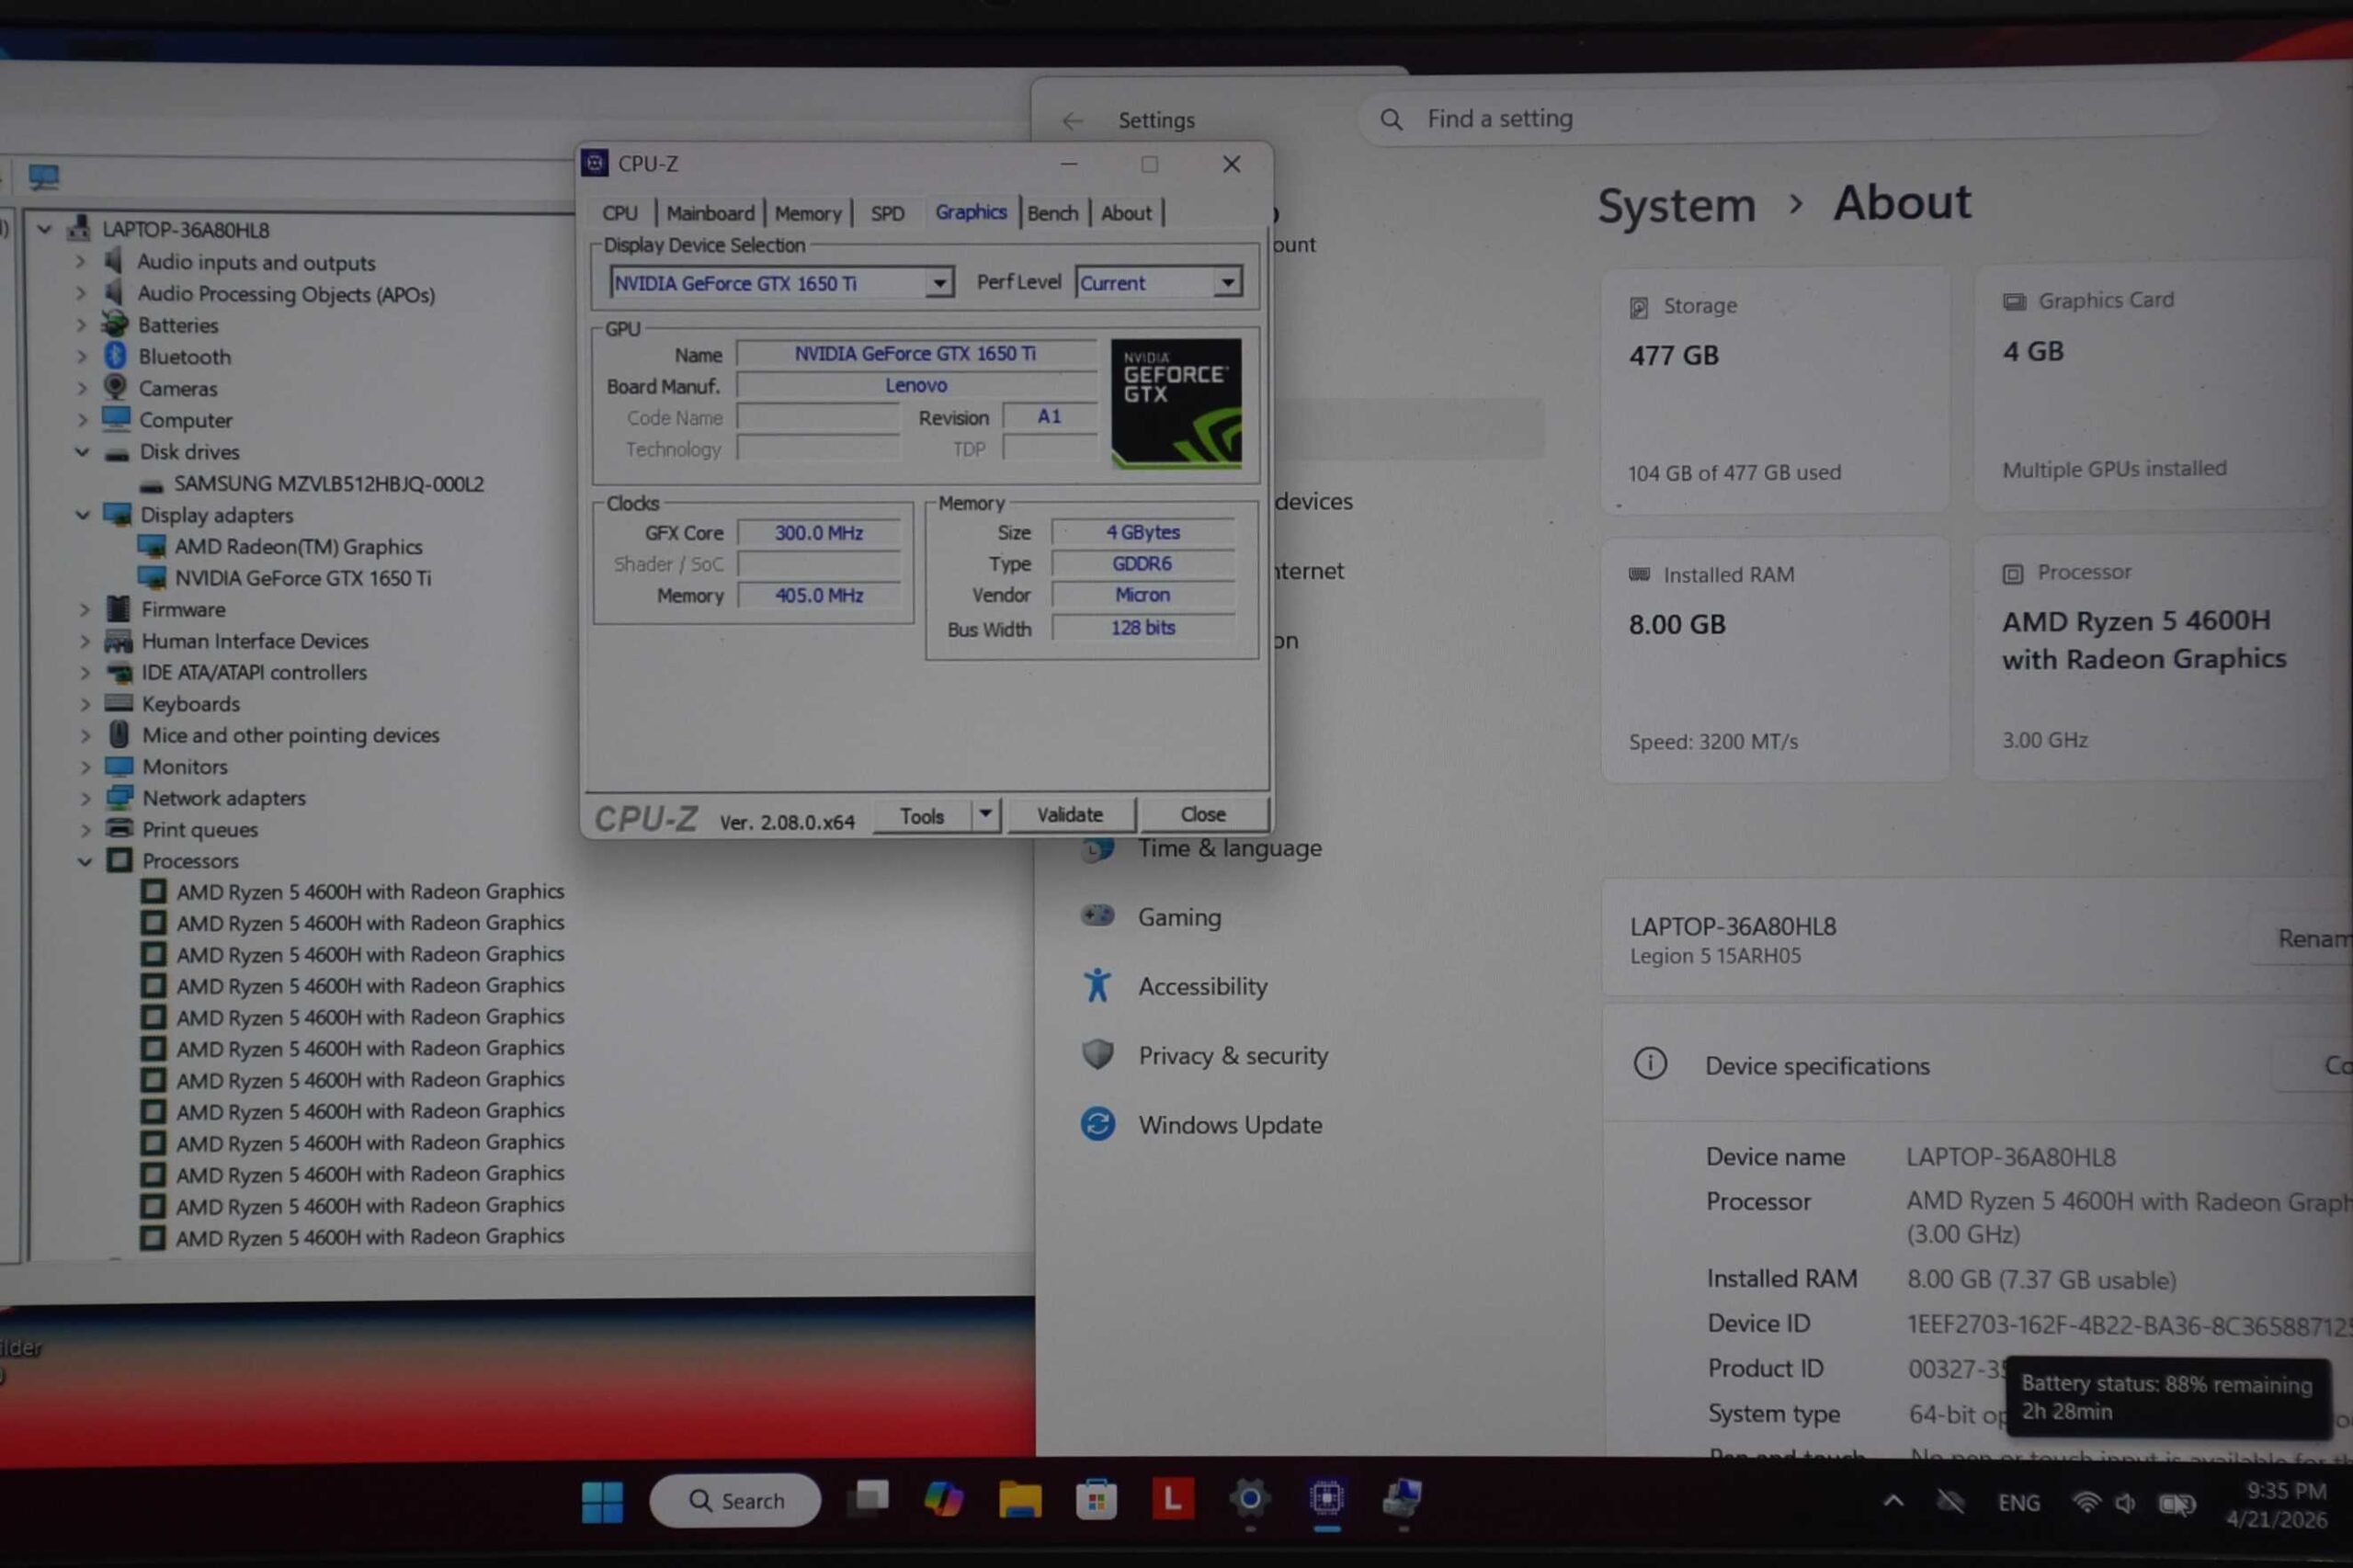Open the Perf Level dropdown

click(1226, 283)
